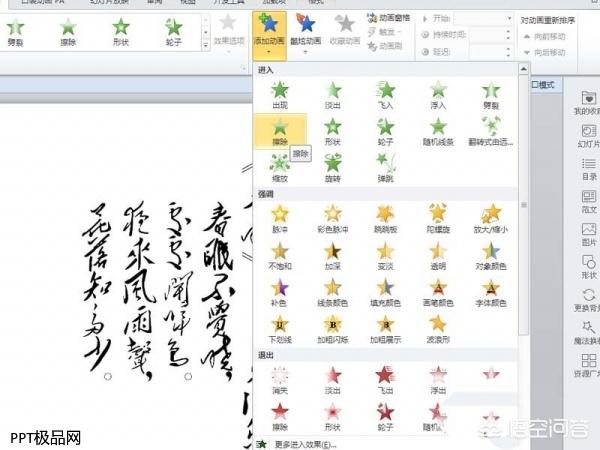This screenshot has height=450, width=600.
Task: Move animation earlier with 向前移动
Action: pos(545,36)
